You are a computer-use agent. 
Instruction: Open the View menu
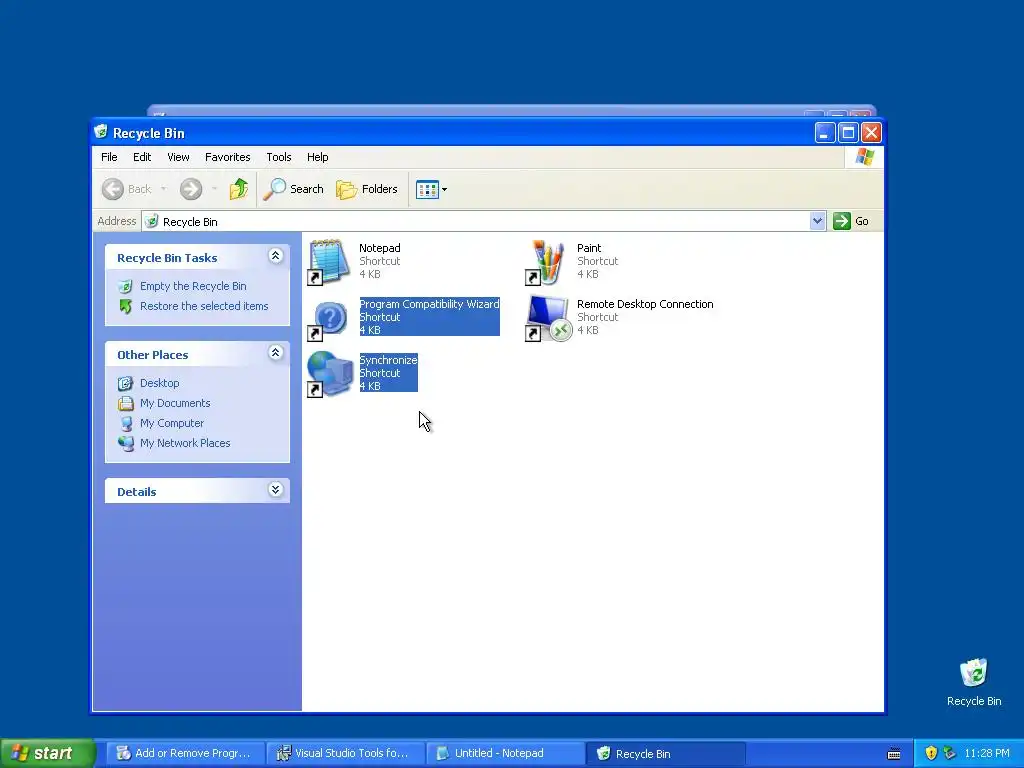178,157
